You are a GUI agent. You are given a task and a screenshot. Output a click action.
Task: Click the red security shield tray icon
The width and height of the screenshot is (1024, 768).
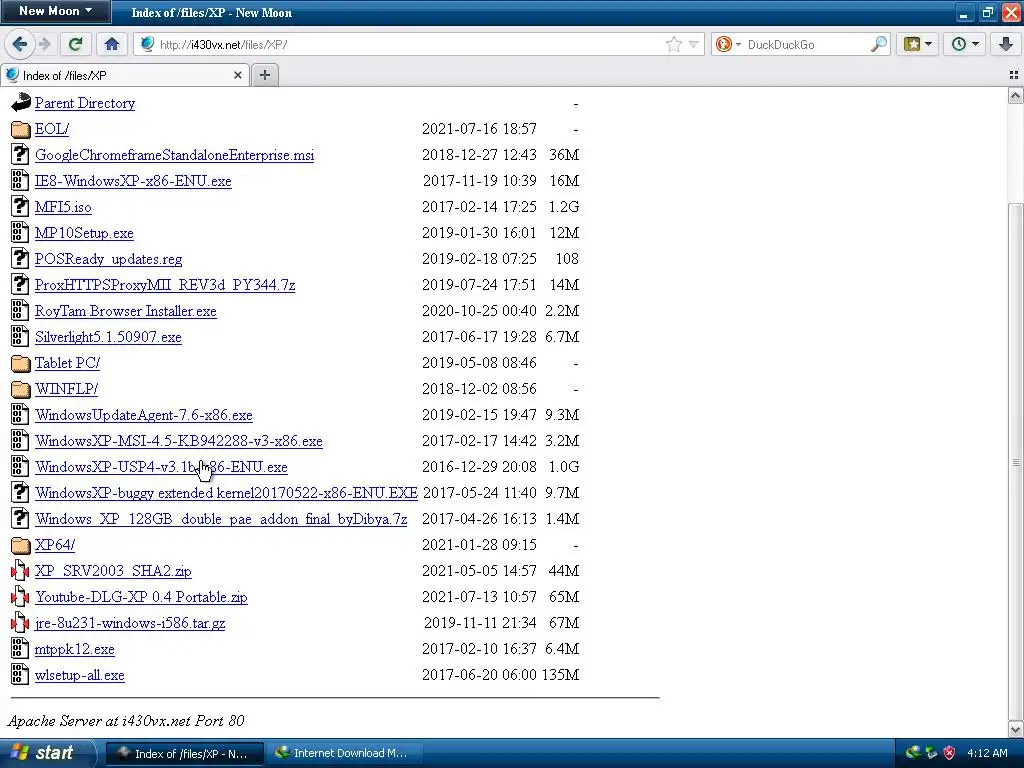(x=949, y=753)
